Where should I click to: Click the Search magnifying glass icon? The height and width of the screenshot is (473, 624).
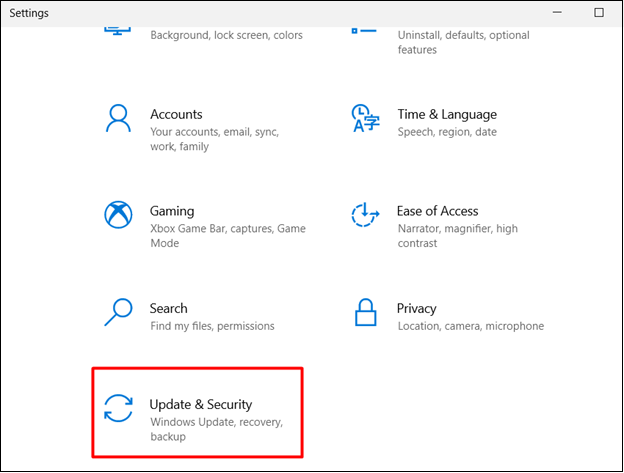[x=119, y=312]
